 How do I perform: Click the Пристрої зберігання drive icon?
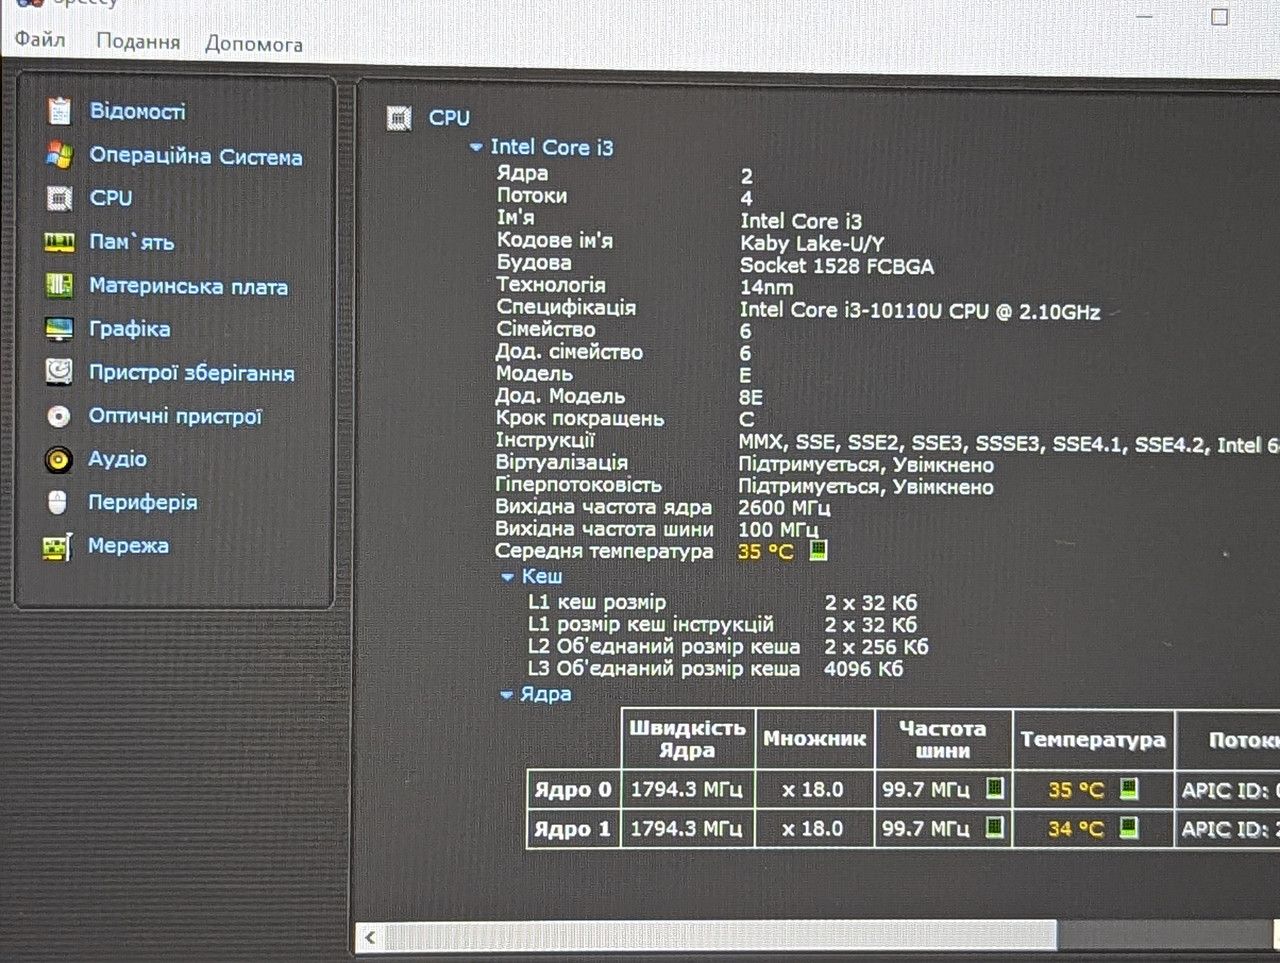pos(60,372)
